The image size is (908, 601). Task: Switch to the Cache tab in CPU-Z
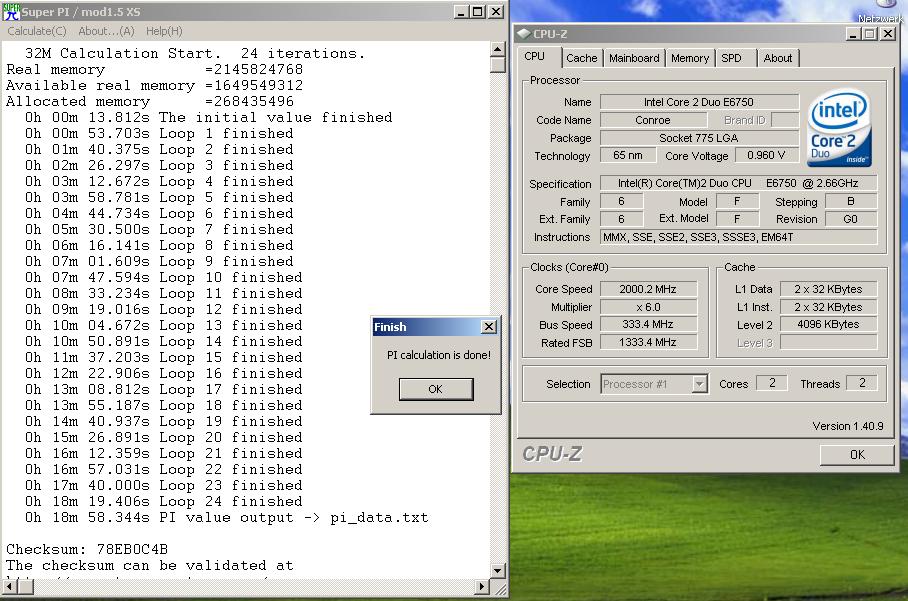tap(581, 58)
